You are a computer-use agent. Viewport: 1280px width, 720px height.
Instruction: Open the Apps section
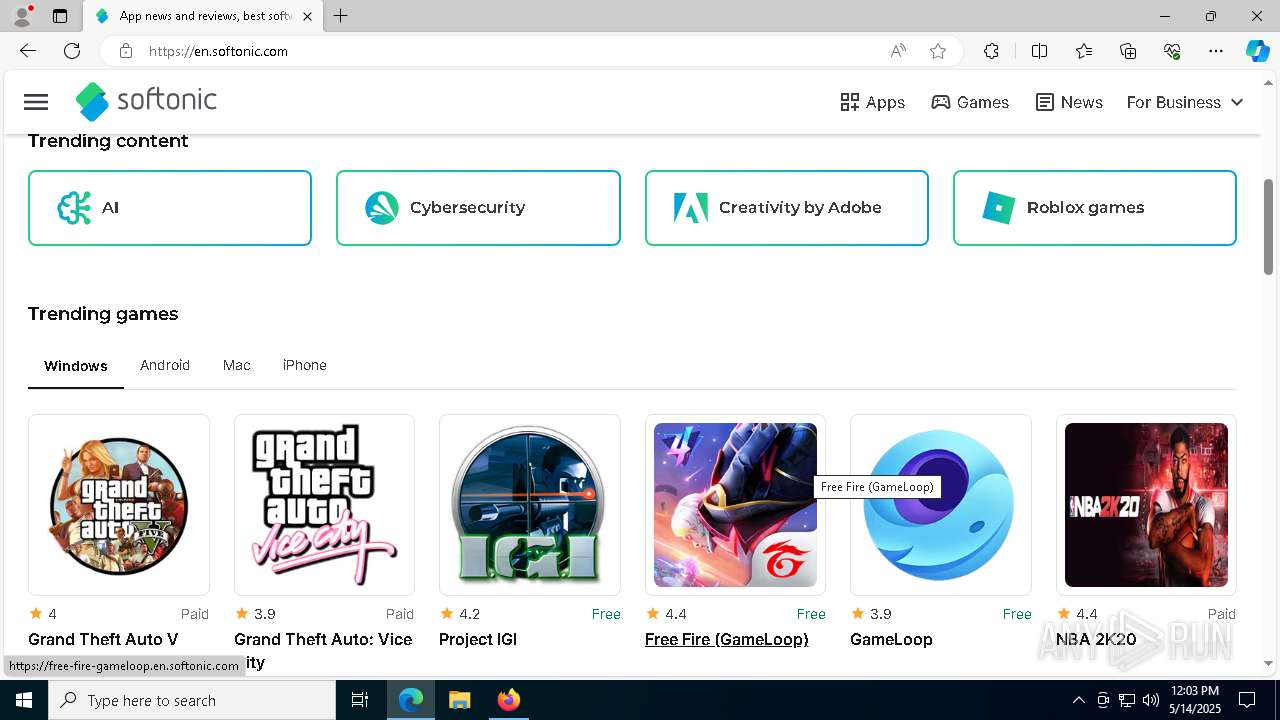coord(872,102)
